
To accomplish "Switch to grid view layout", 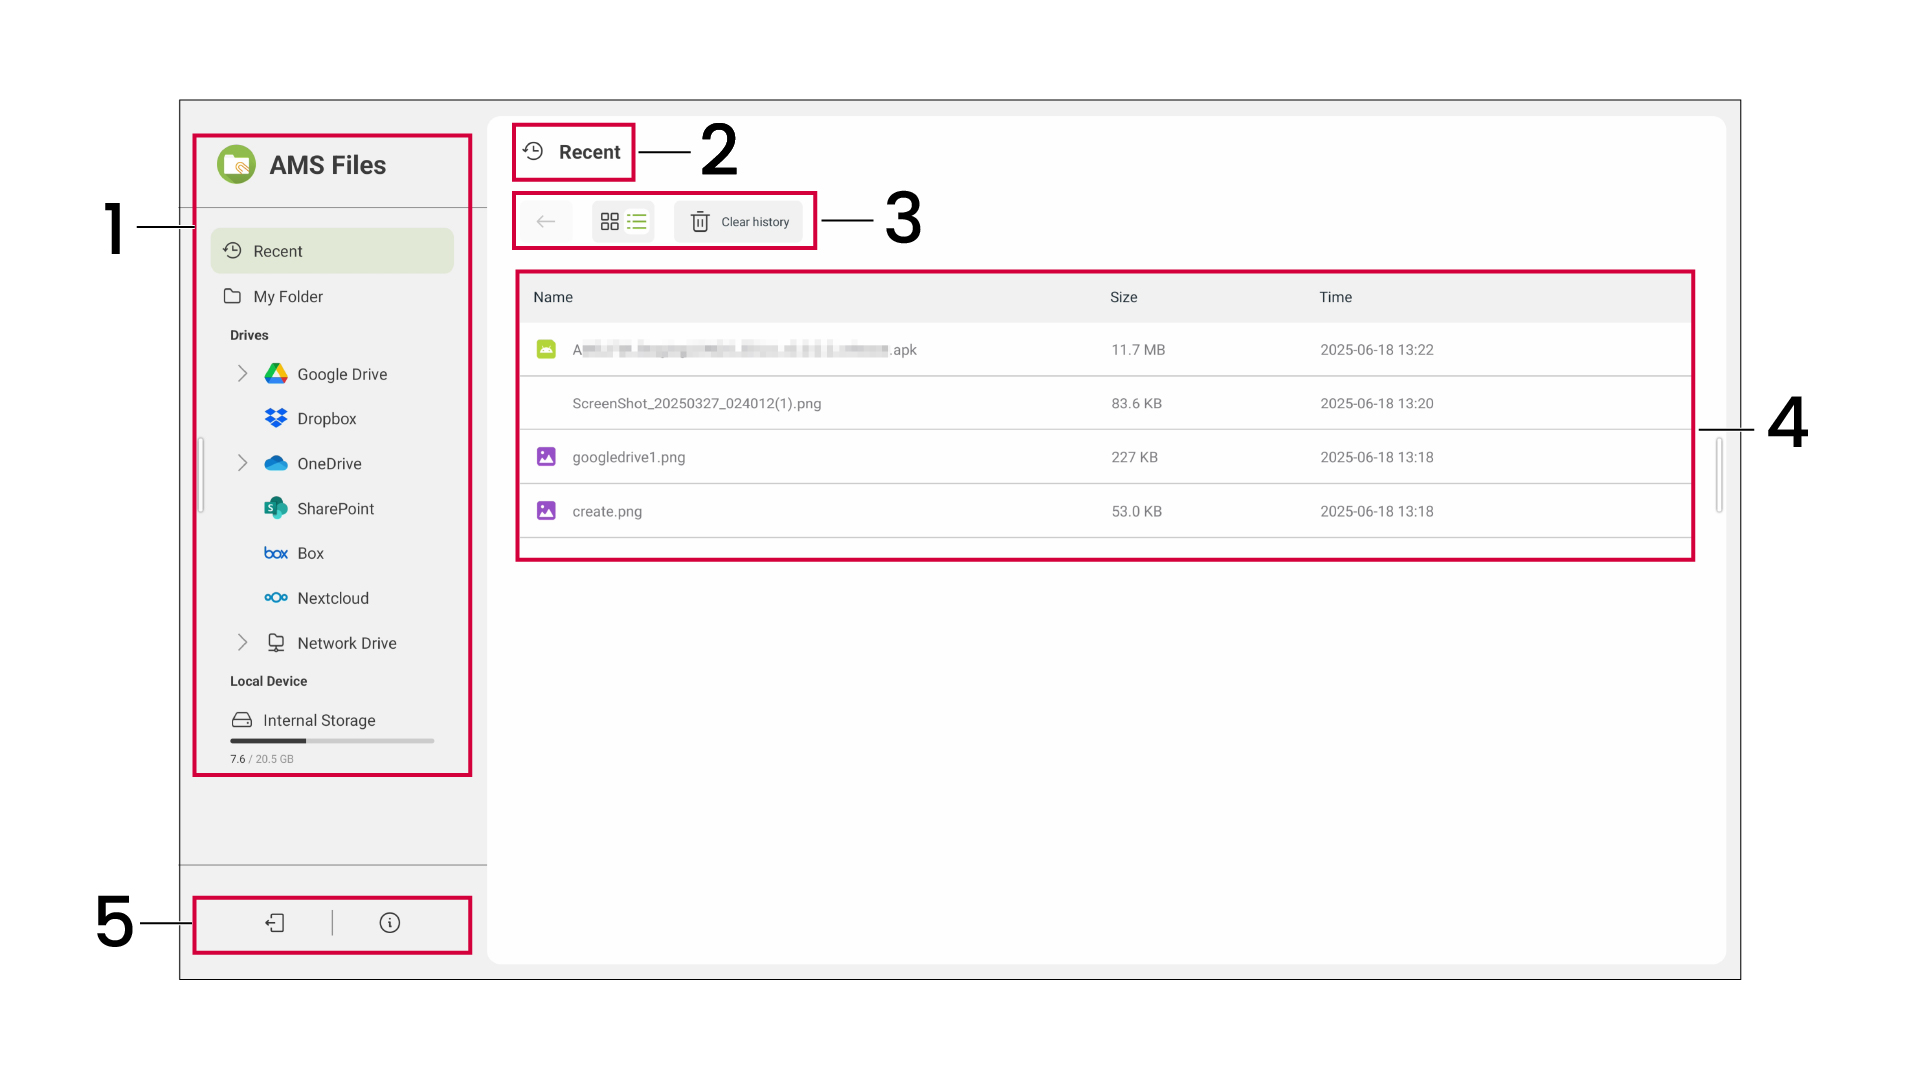I will (609, 221).
